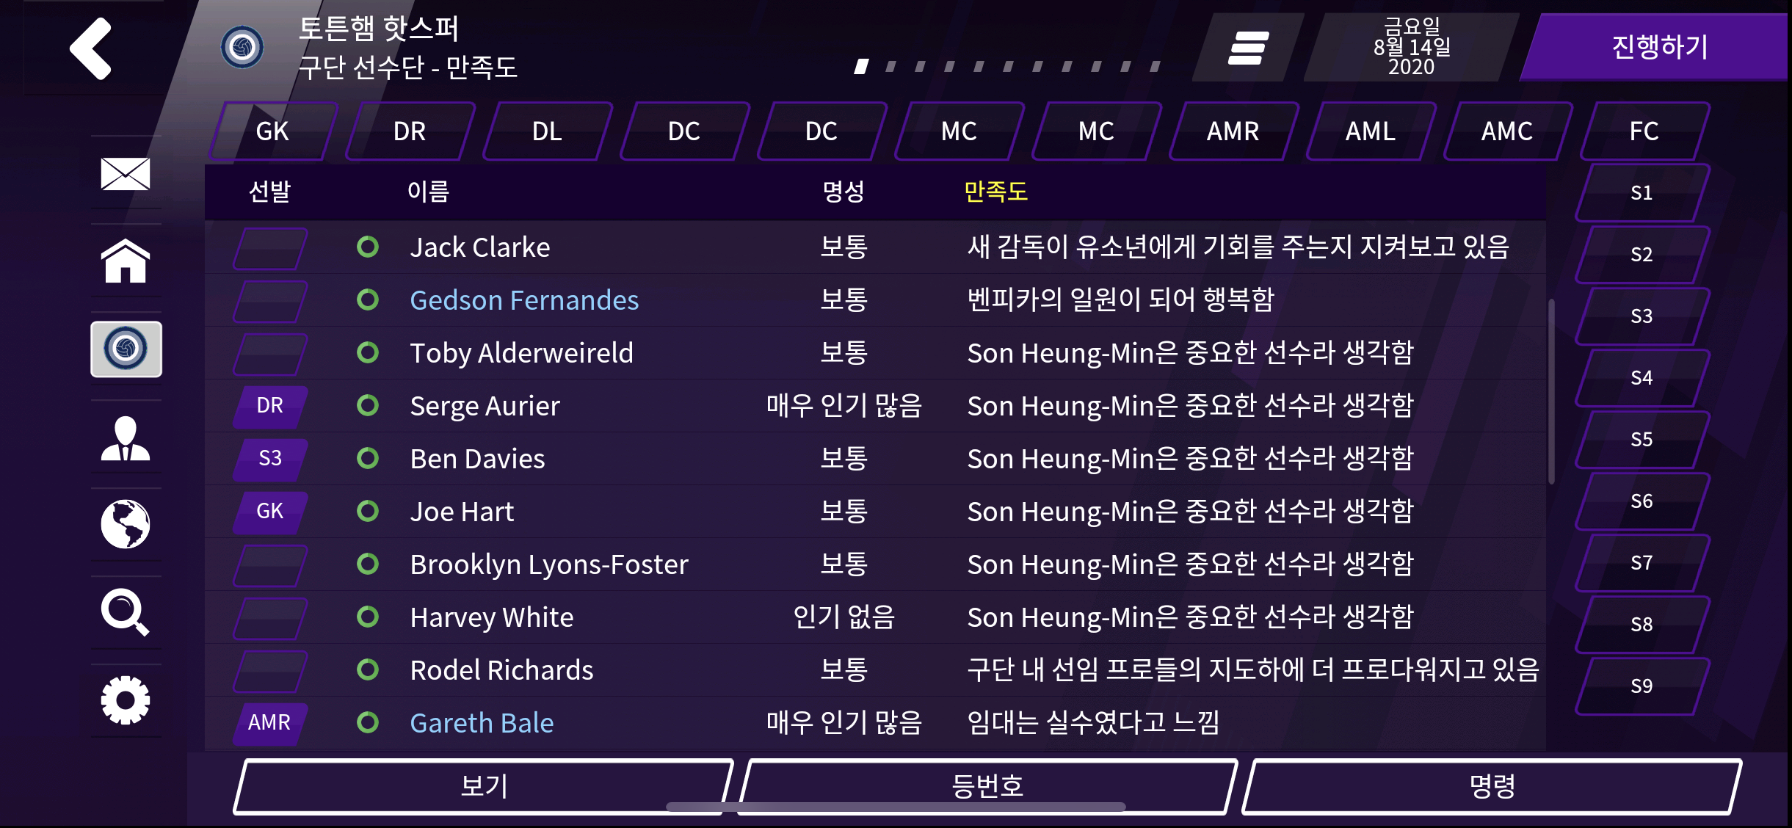Open the 보기 view button
This screenshot has width=1792, height=828.
pos(484,786)
